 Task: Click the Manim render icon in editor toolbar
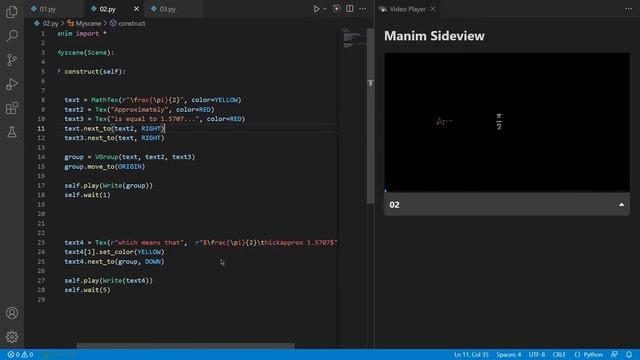[x=336, y=9]
